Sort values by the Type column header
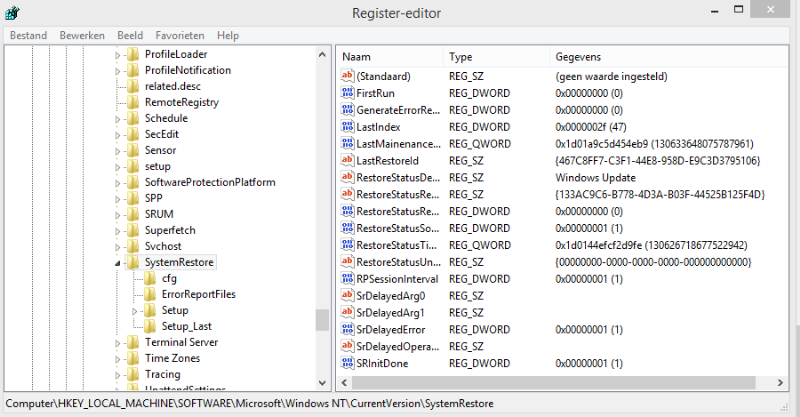This screenshot has height=417, width=800. [x=497, y=57]
